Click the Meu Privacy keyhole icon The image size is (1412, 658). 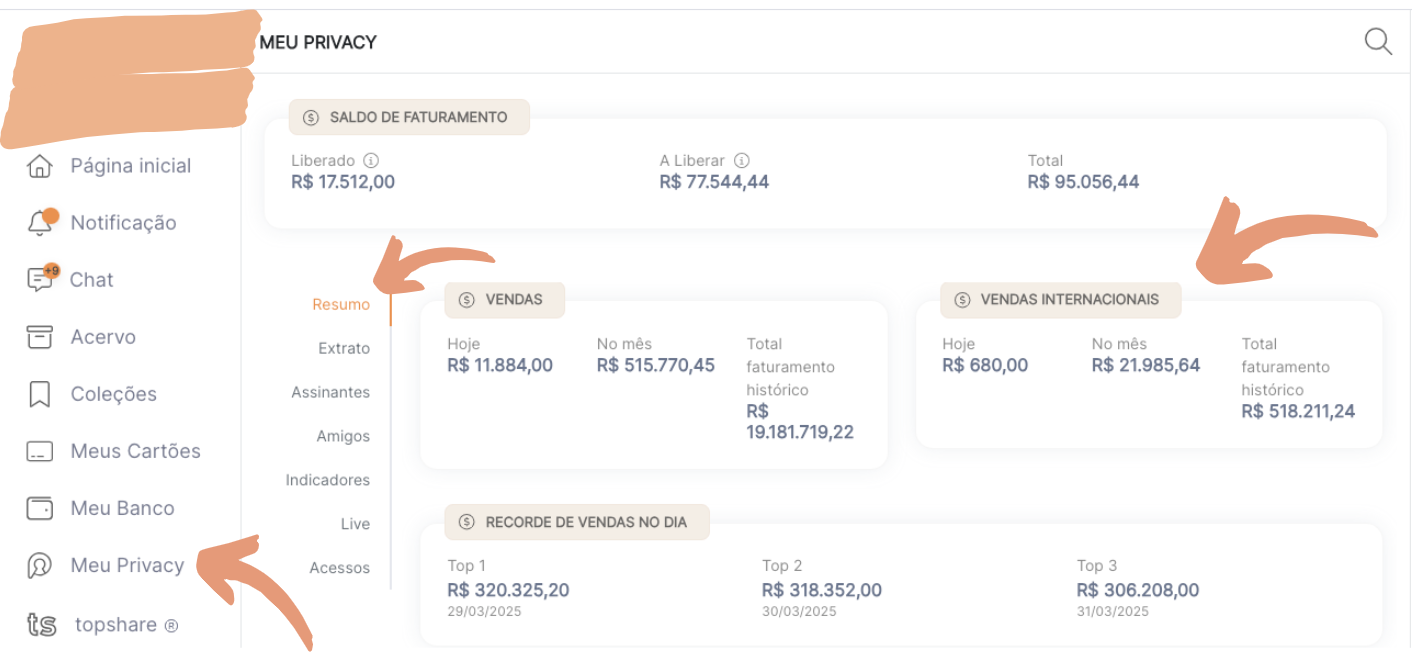pyautogui.click(x=39, y=565)
